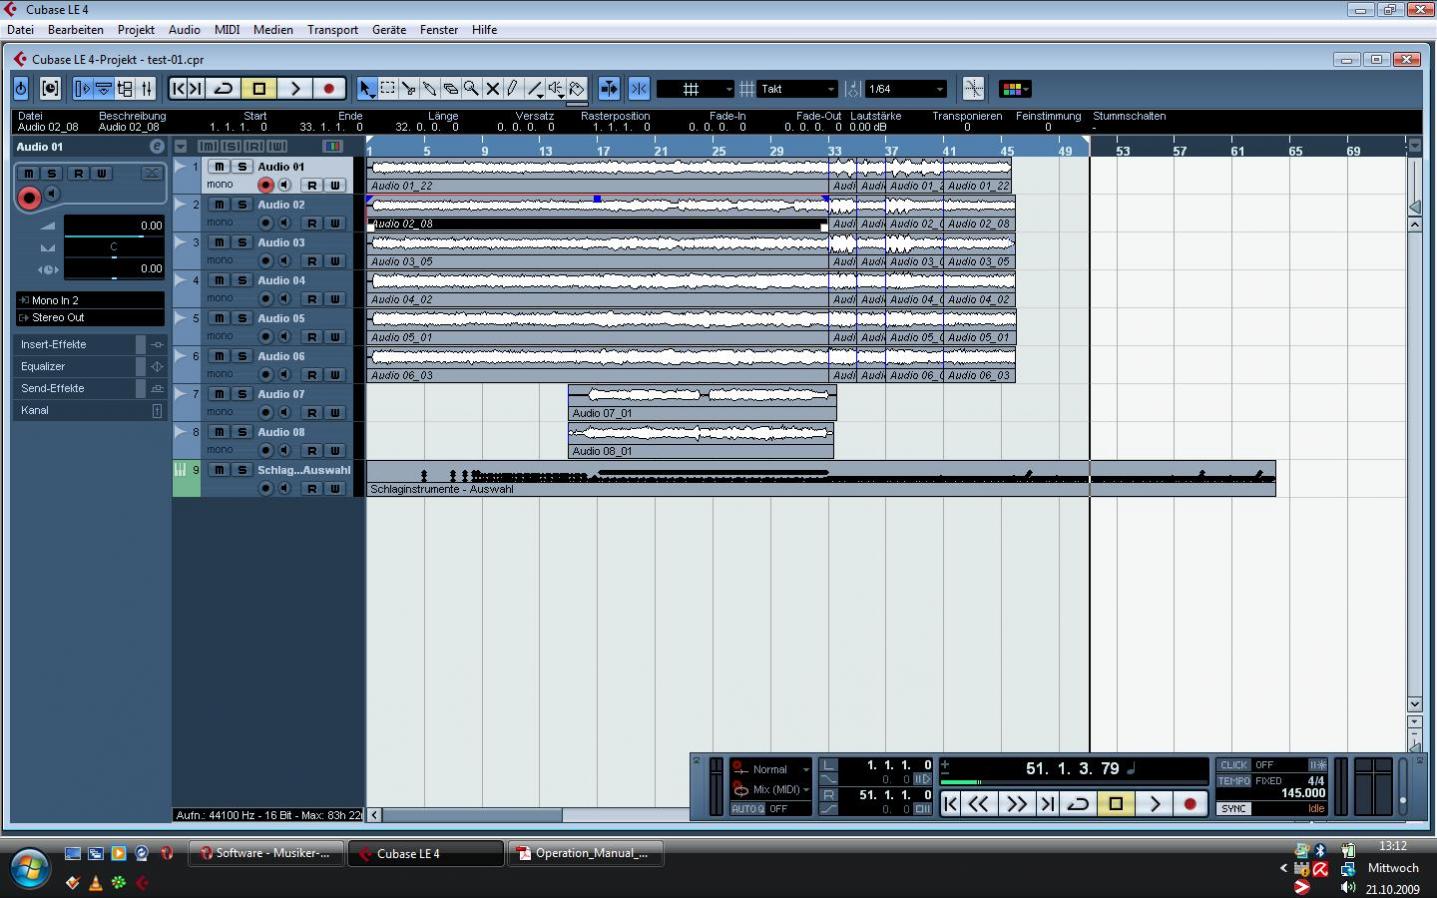Mute the Audio 03 track
Screen dimensions: 1437x898
pyautogui.click(x=219, y=243)
